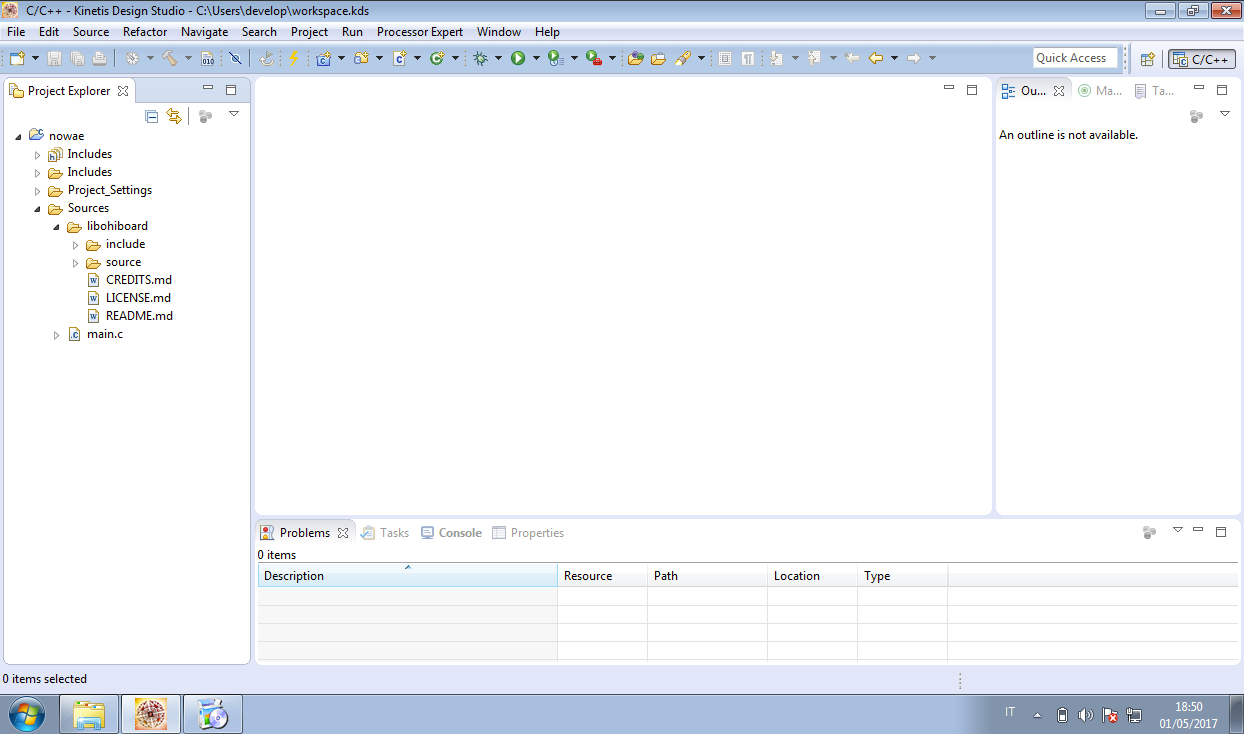Click the Type column header
The image size is (1244, 734).
902,576
